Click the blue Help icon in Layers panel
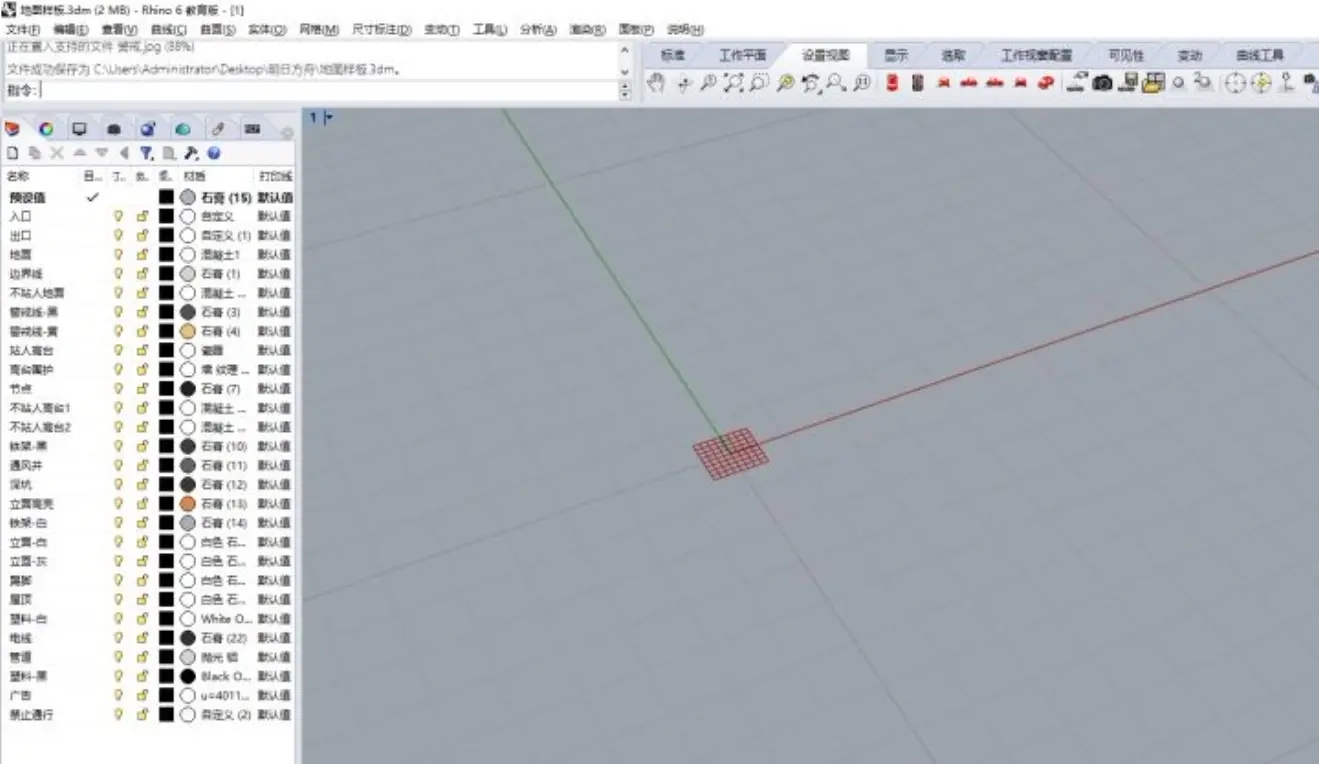This screenshot has width=1319, height=764. [214, 153]
